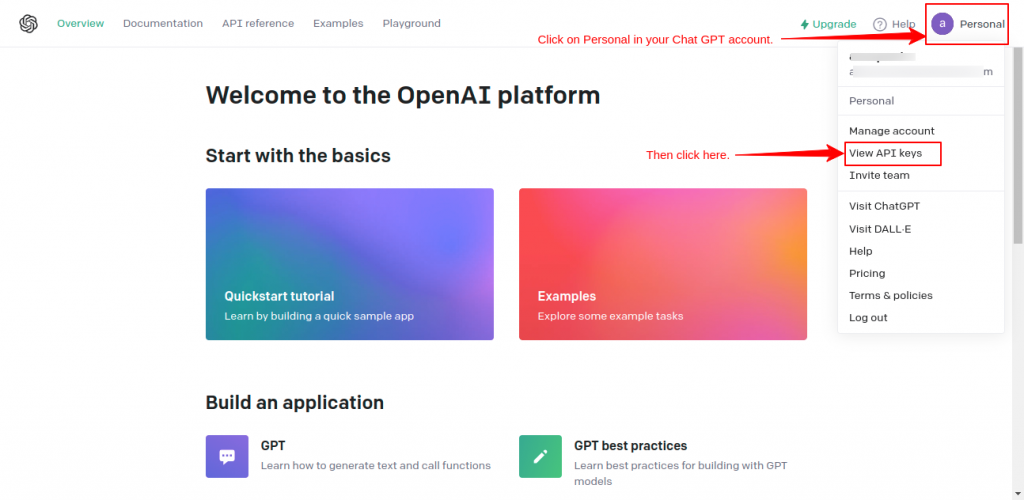1024x500 pixels.
Task: Click the OpenAI logo icon
Action: coord(28,23)
